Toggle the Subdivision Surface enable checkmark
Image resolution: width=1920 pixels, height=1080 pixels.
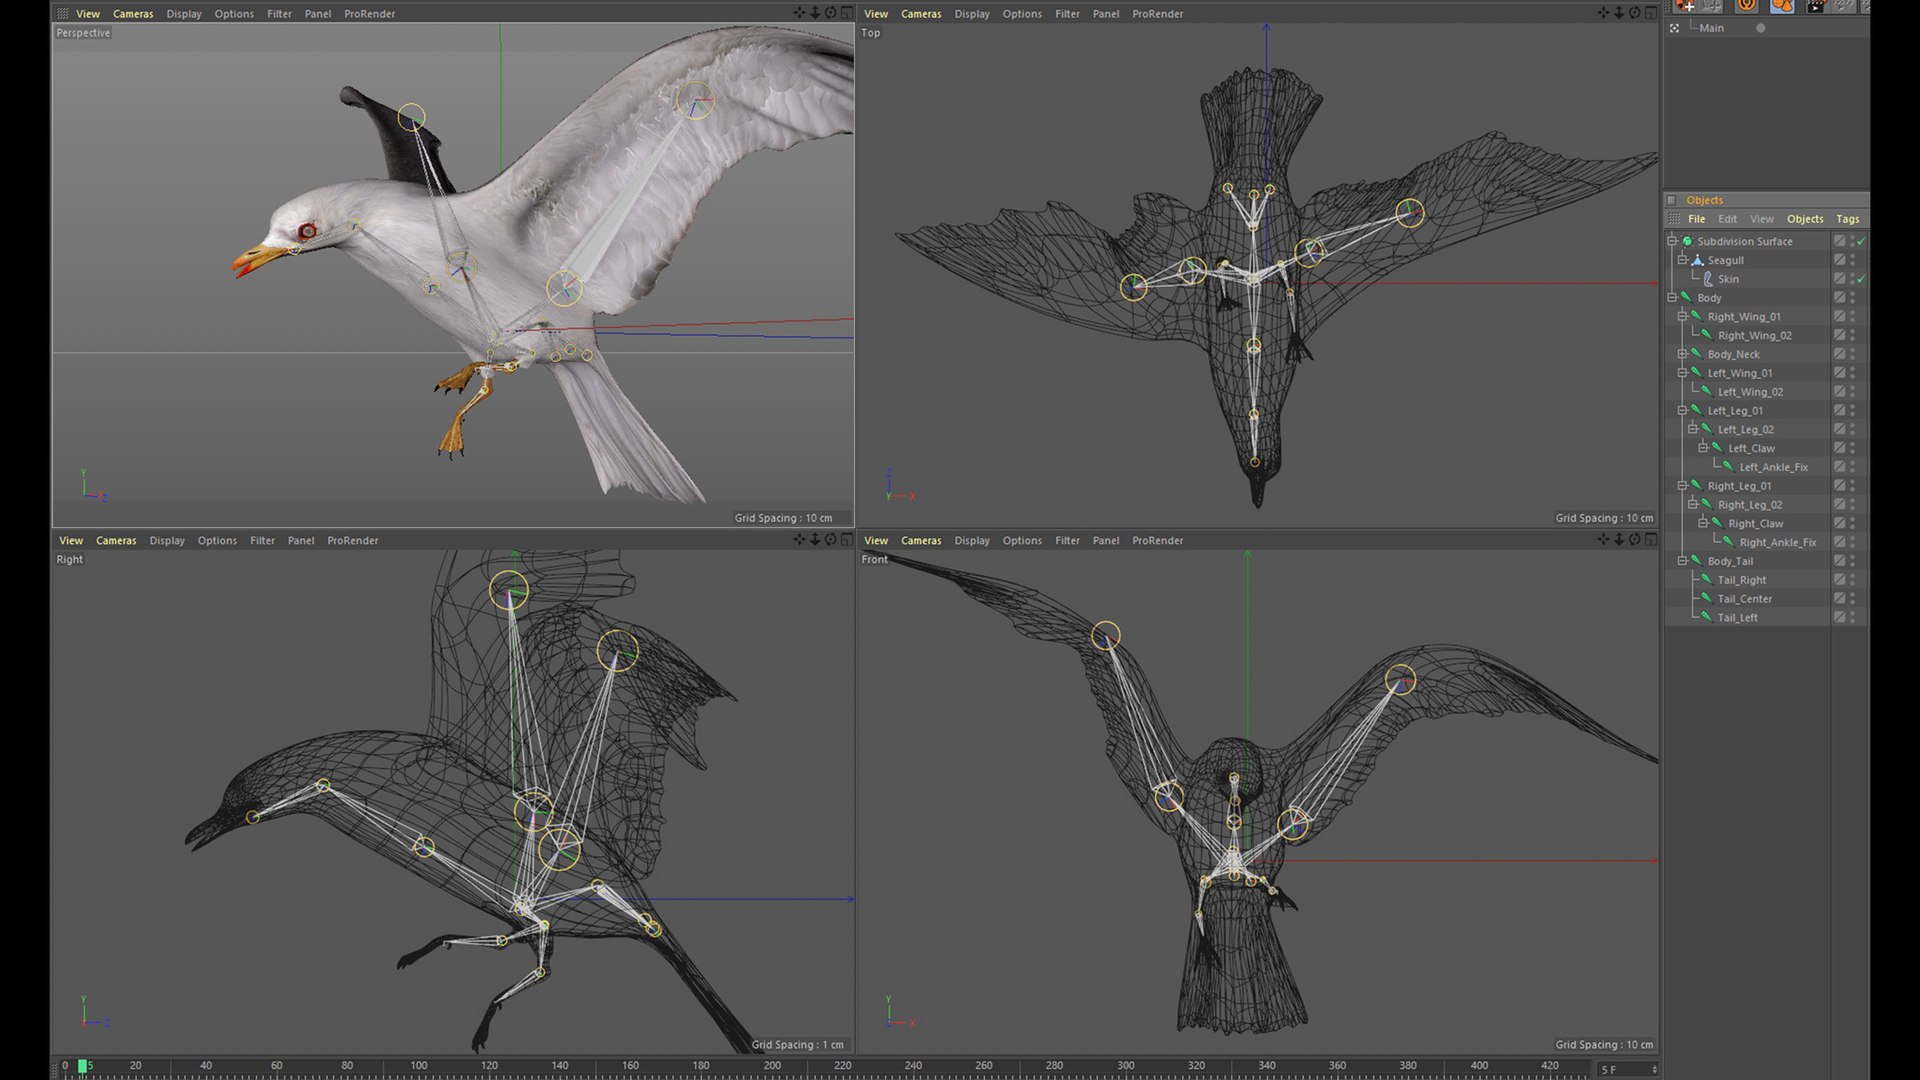1861,241
